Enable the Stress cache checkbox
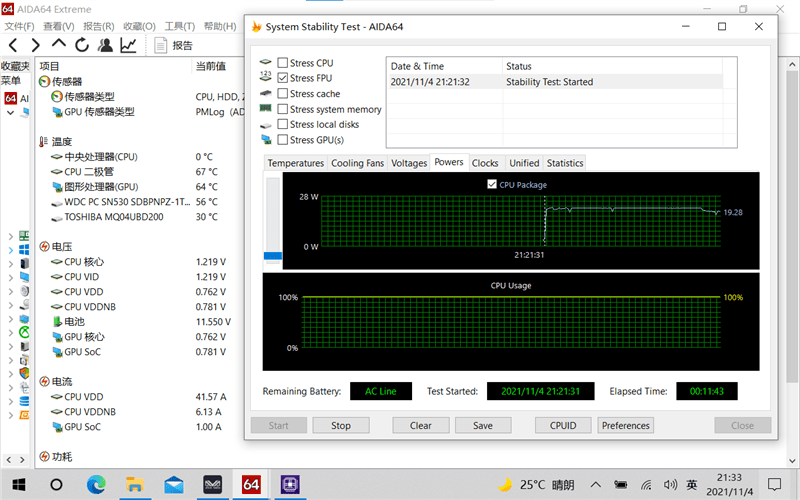This screenshot has height=500, width=800. pos(283,93)
